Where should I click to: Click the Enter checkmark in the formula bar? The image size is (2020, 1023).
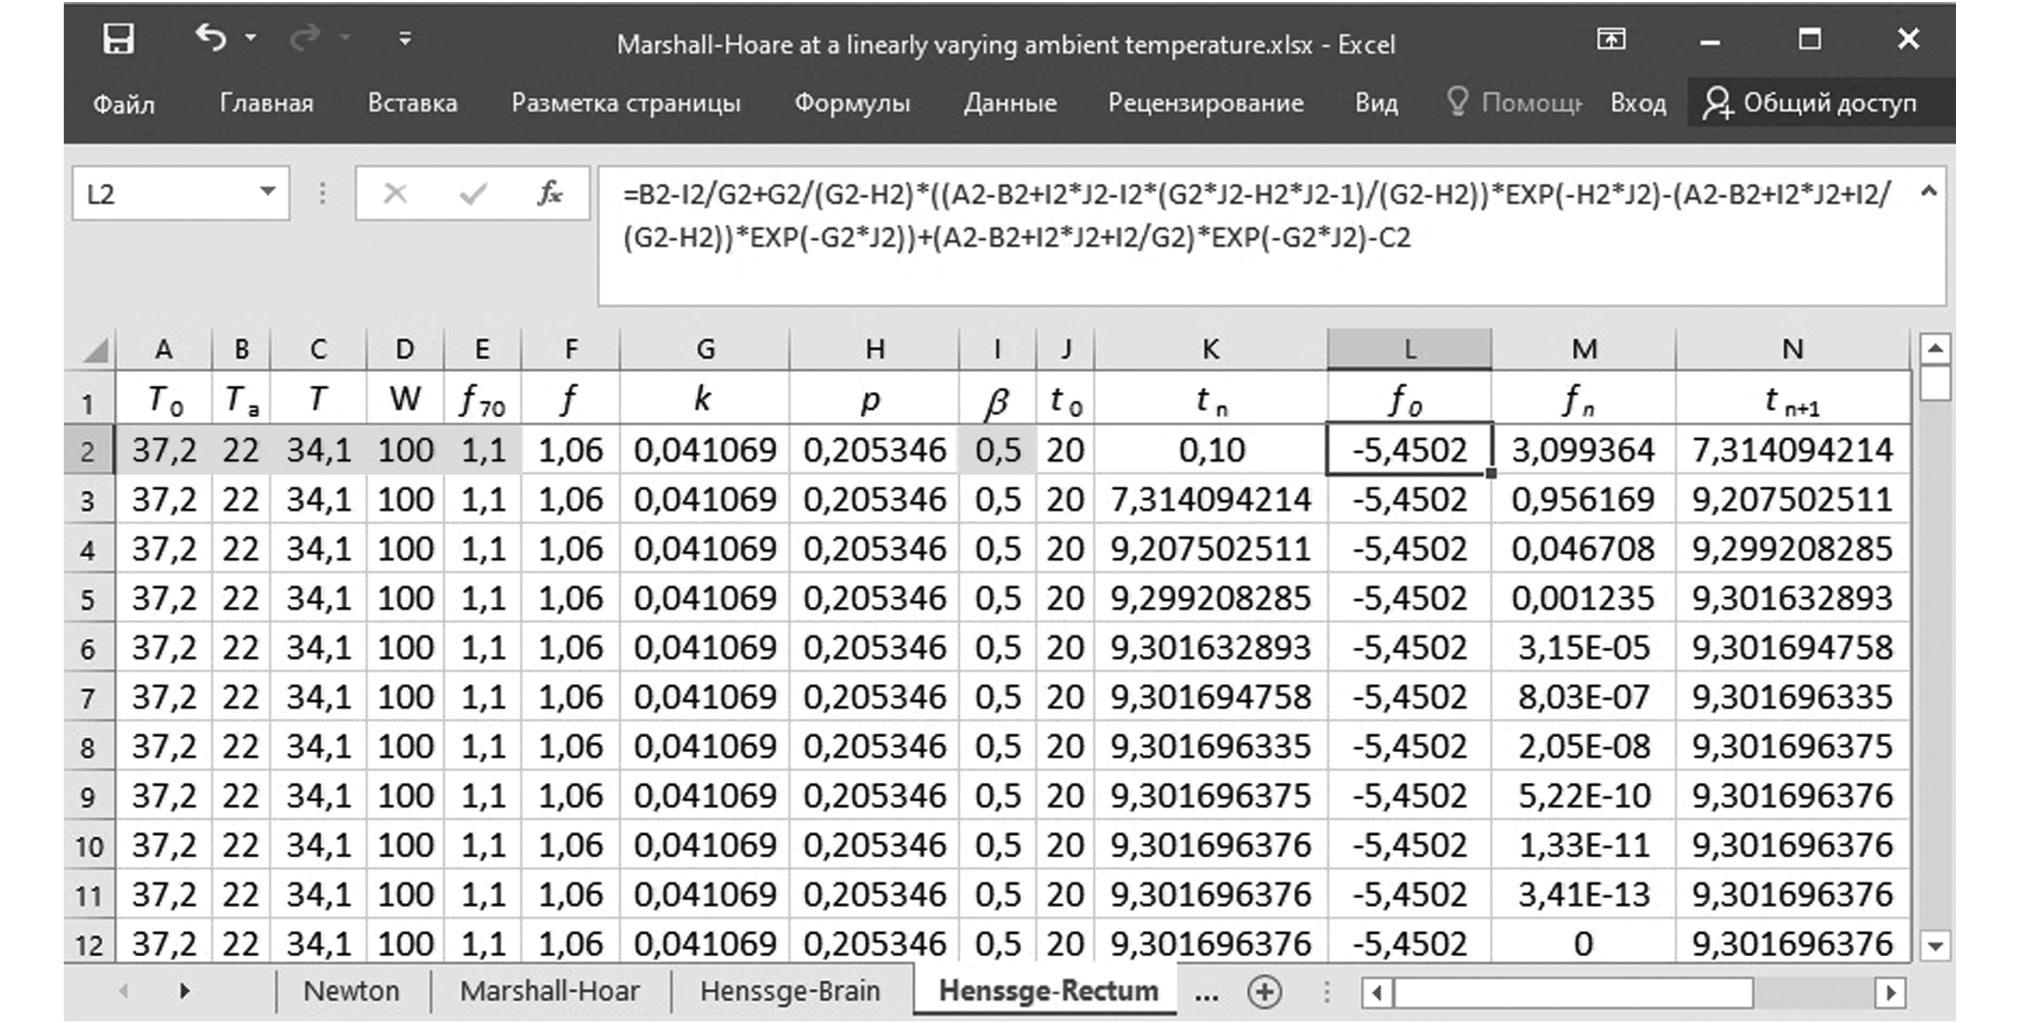[x=473, y=193]
